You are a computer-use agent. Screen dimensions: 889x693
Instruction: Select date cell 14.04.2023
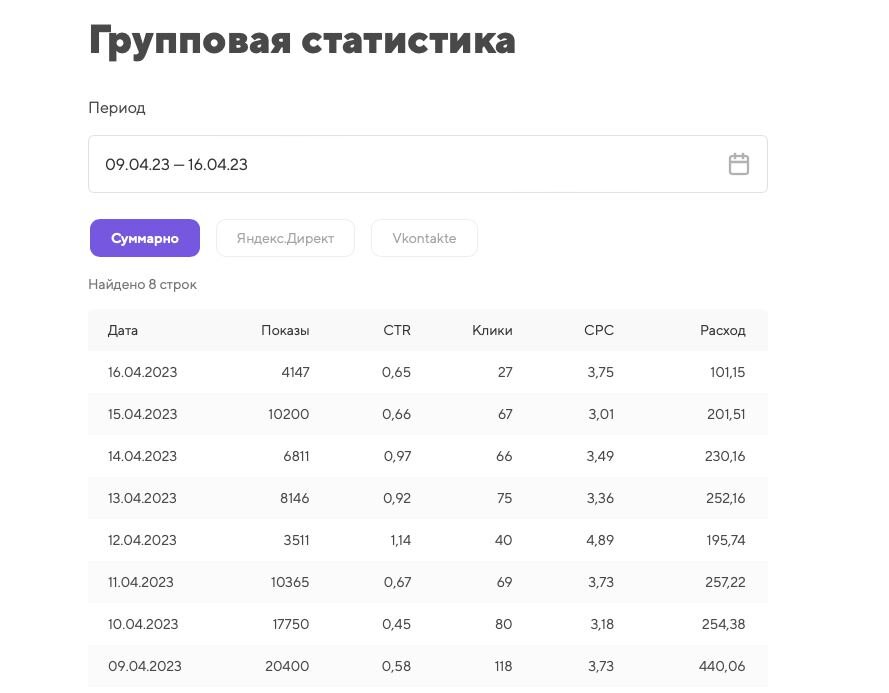pos(142,456)
